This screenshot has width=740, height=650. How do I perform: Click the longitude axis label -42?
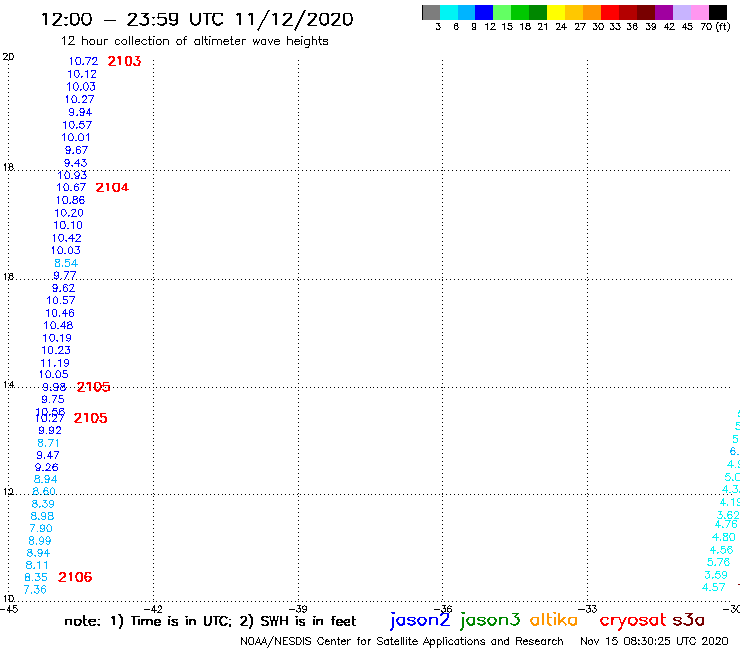[154, 609]
